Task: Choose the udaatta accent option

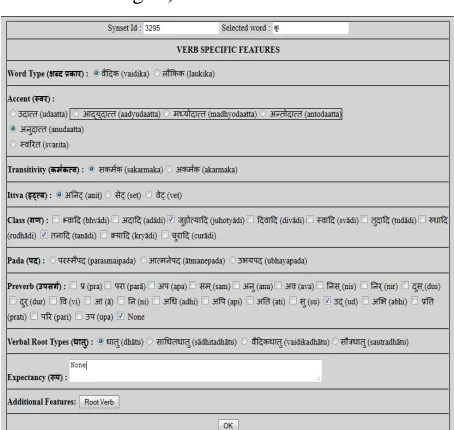Action: click(x=13, y=114)
